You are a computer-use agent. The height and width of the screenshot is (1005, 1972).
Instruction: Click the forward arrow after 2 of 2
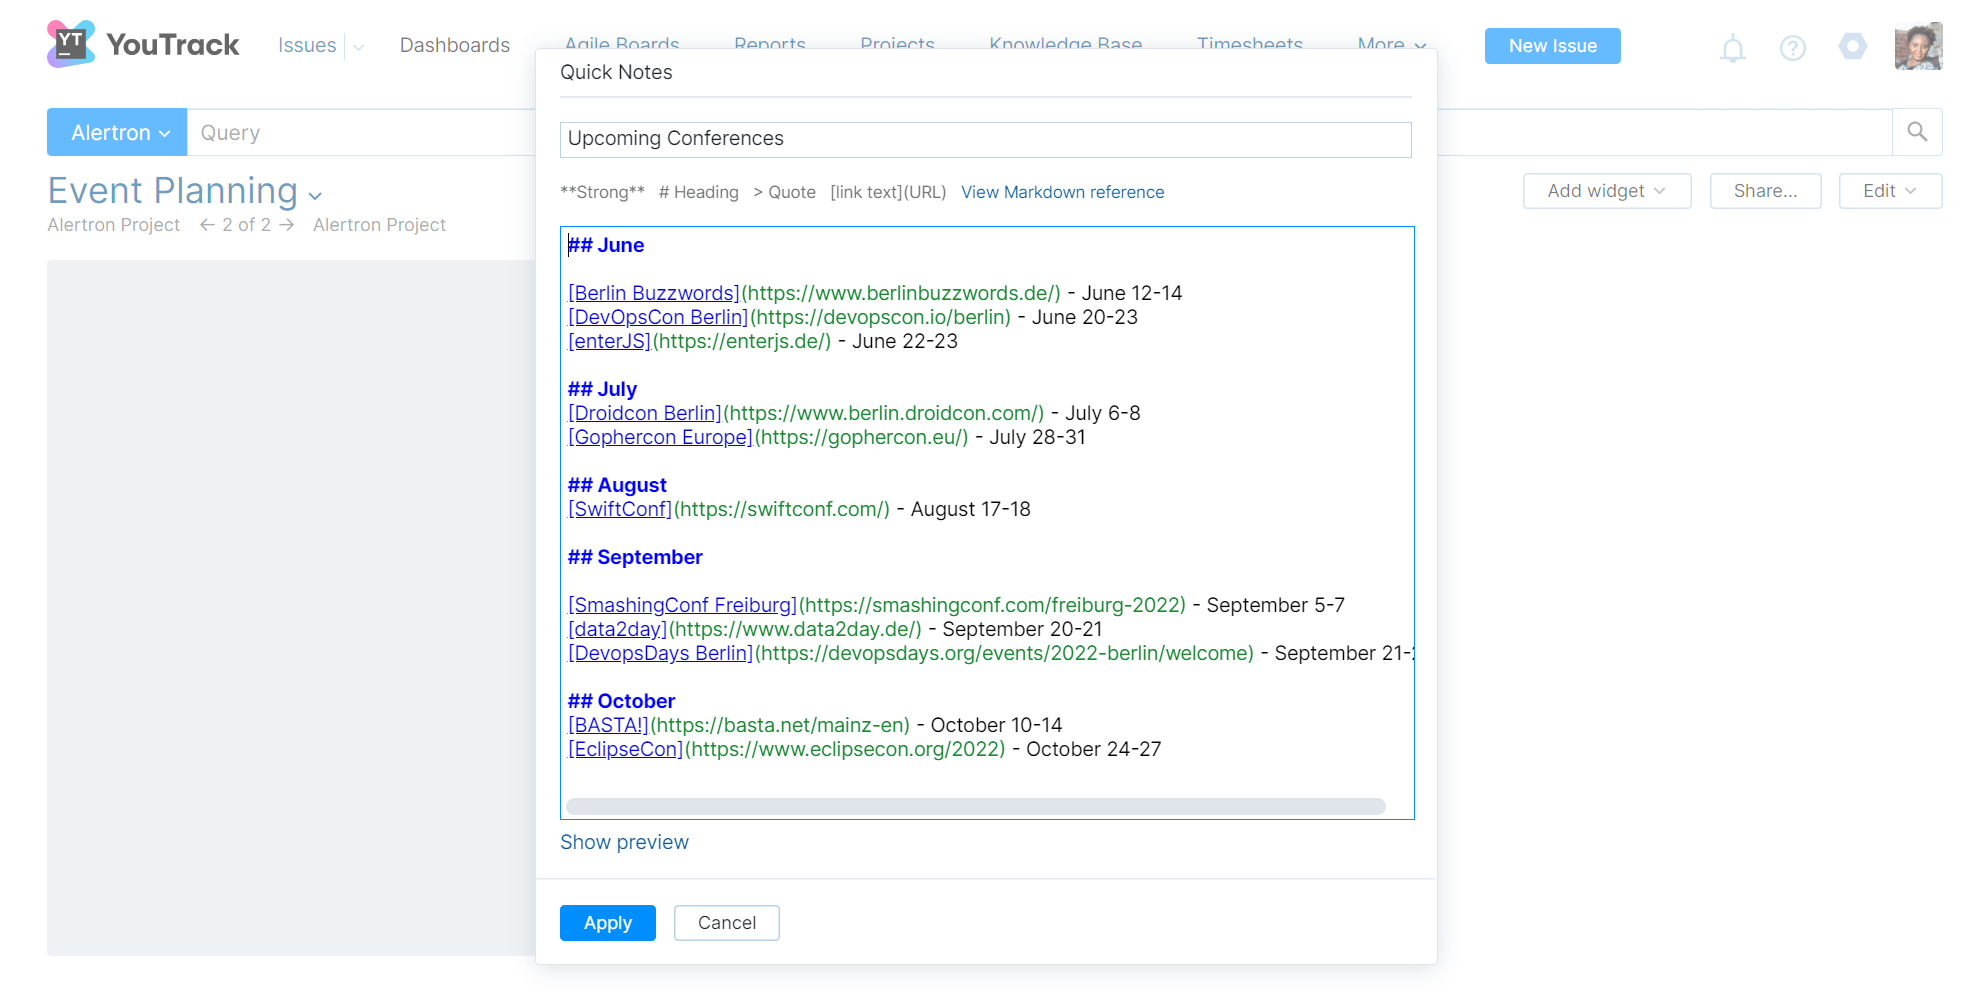[288, 225]
